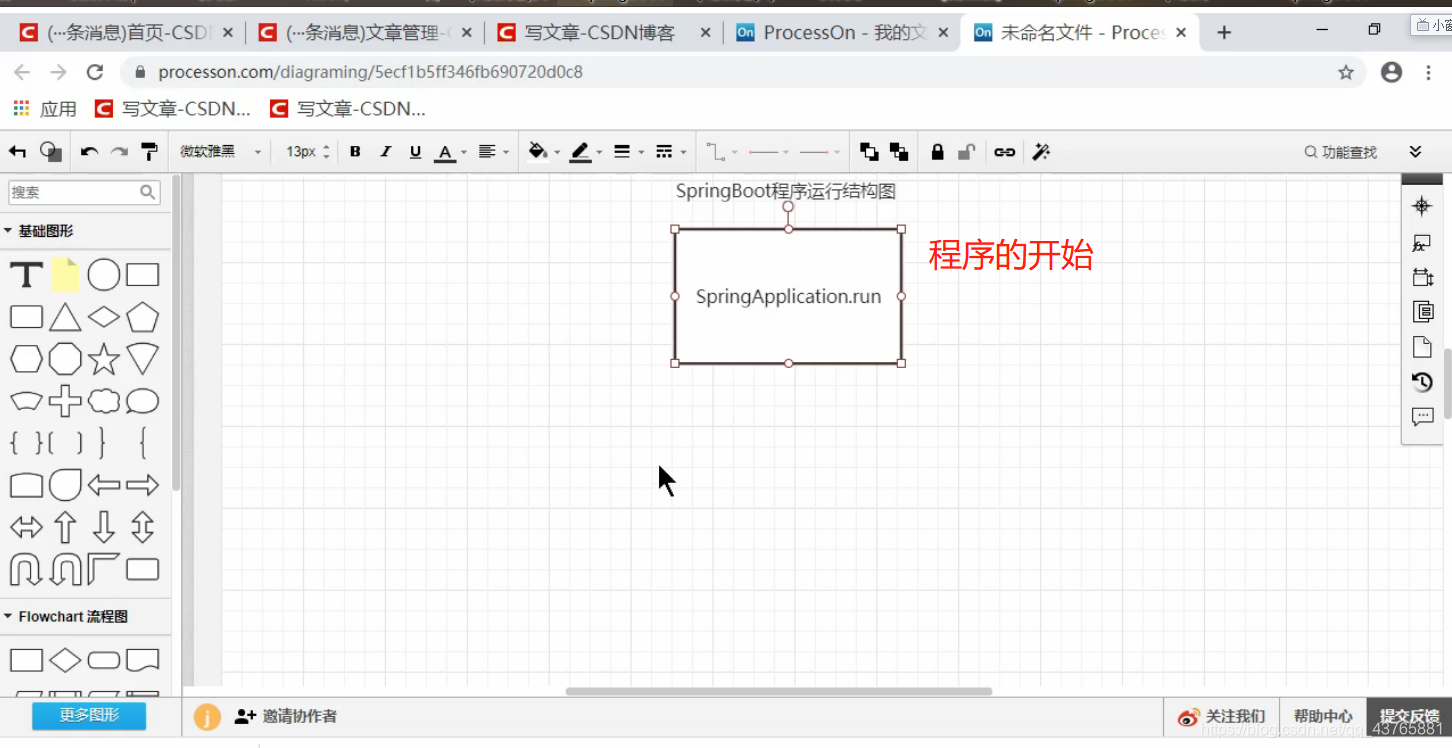Lock the selected shape

[937, 151]
